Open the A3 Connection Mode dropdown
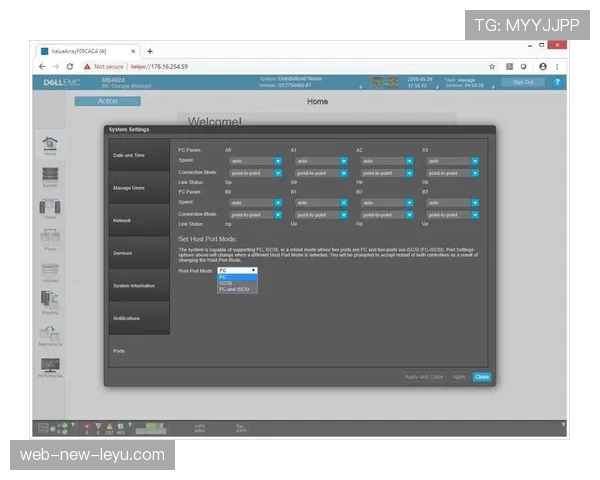 (453, 173)
